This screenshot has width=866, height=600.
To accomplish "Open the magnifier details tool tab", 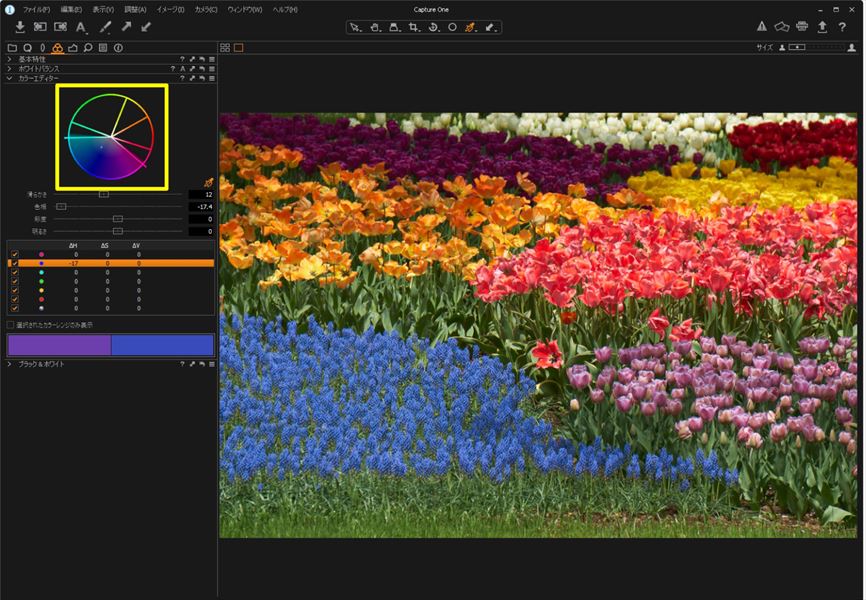I will tap(88, 48).
